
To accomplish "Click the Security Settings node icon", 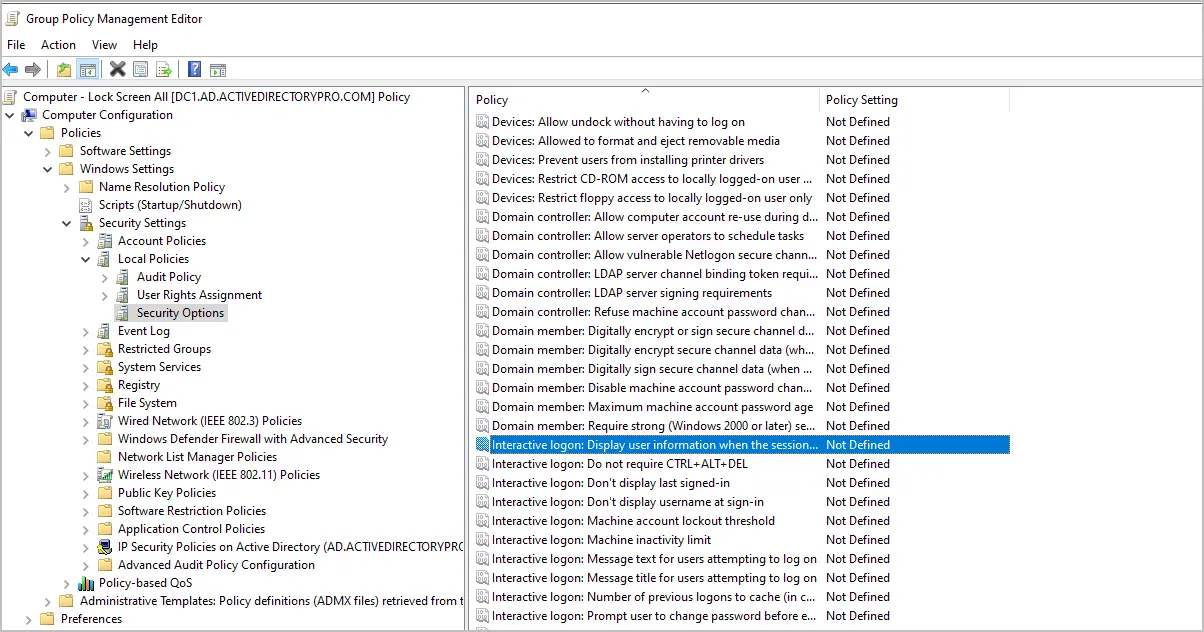I will pos(86,223).
